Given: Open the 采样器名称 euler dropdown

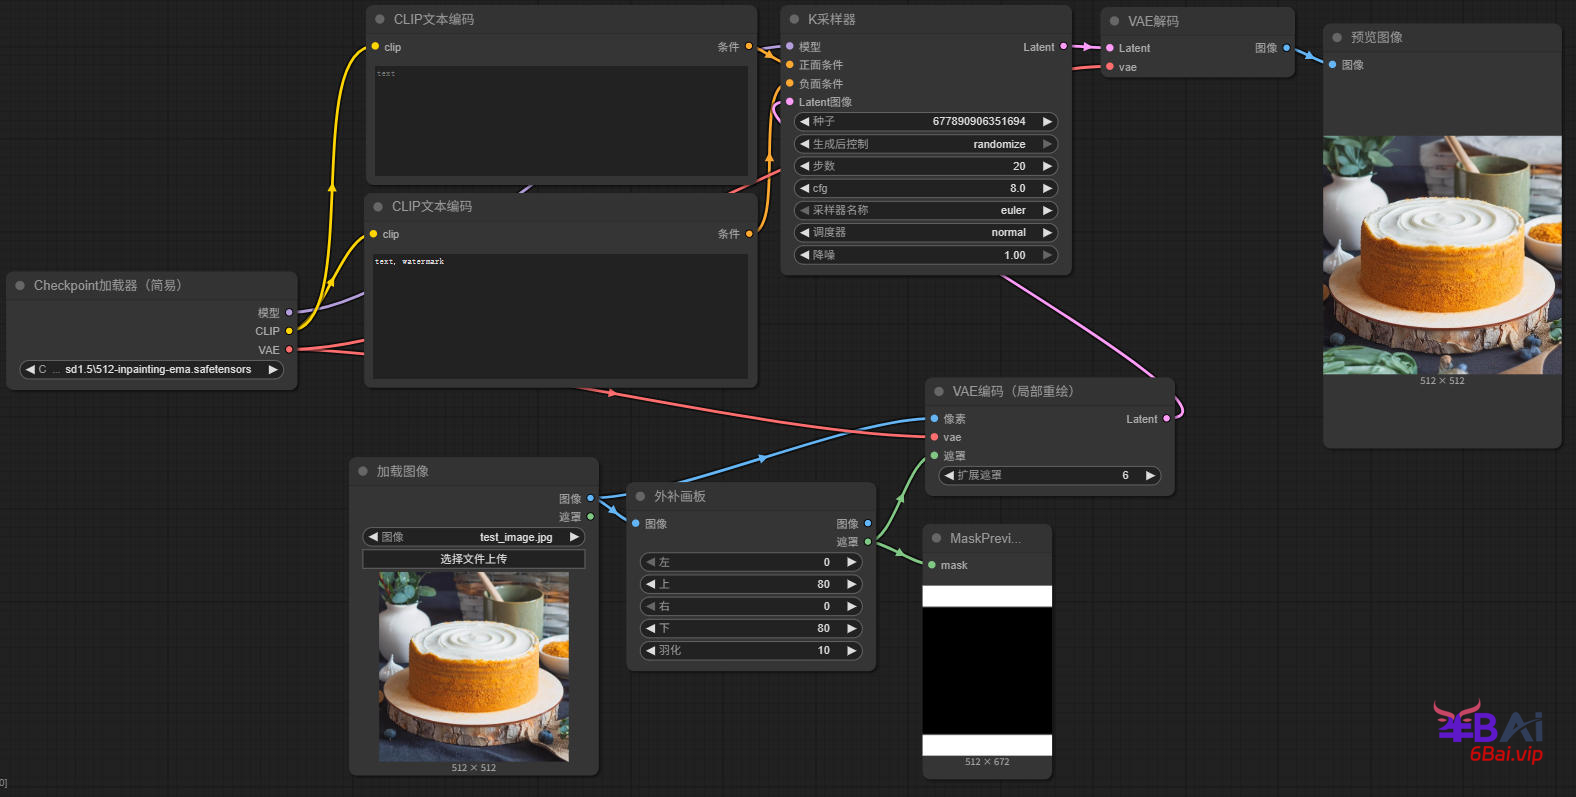Looking at the screenshot, I should coord(926,210).
